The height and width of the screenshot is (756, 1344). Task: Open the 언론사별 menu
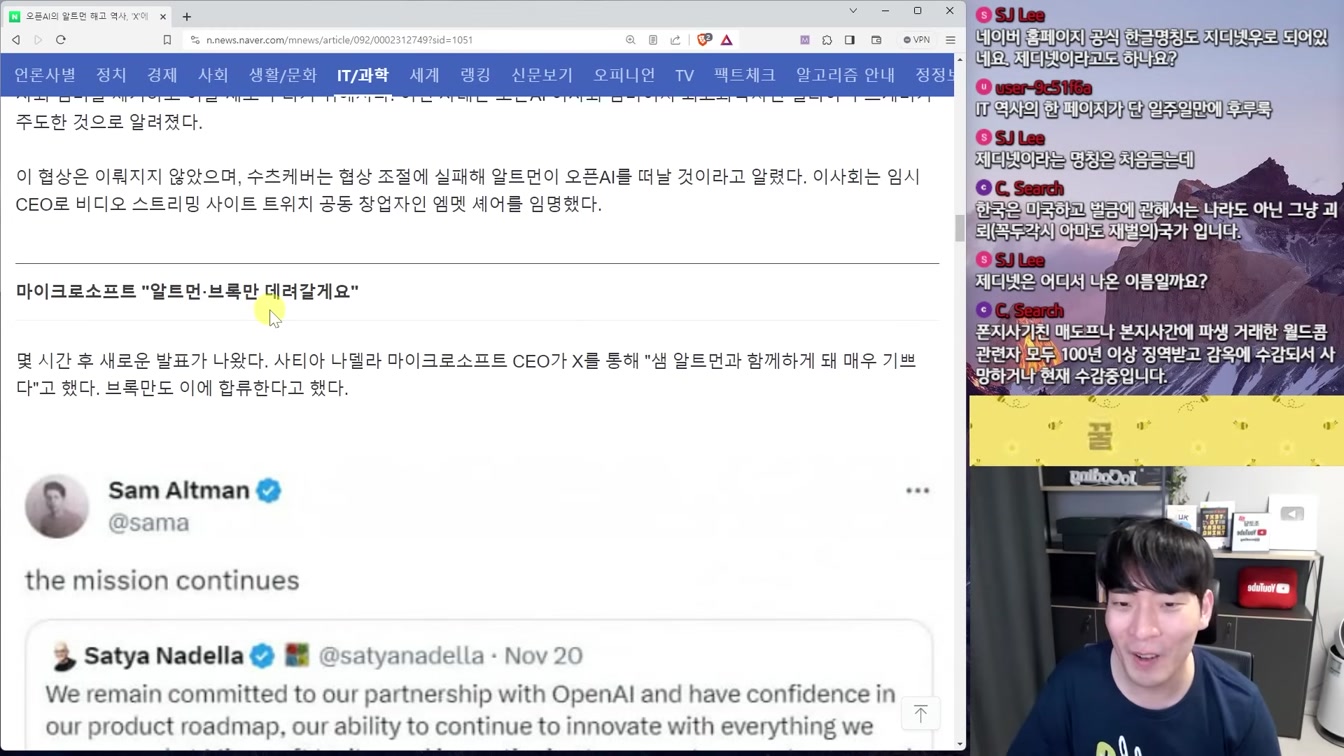pos(45,75)
